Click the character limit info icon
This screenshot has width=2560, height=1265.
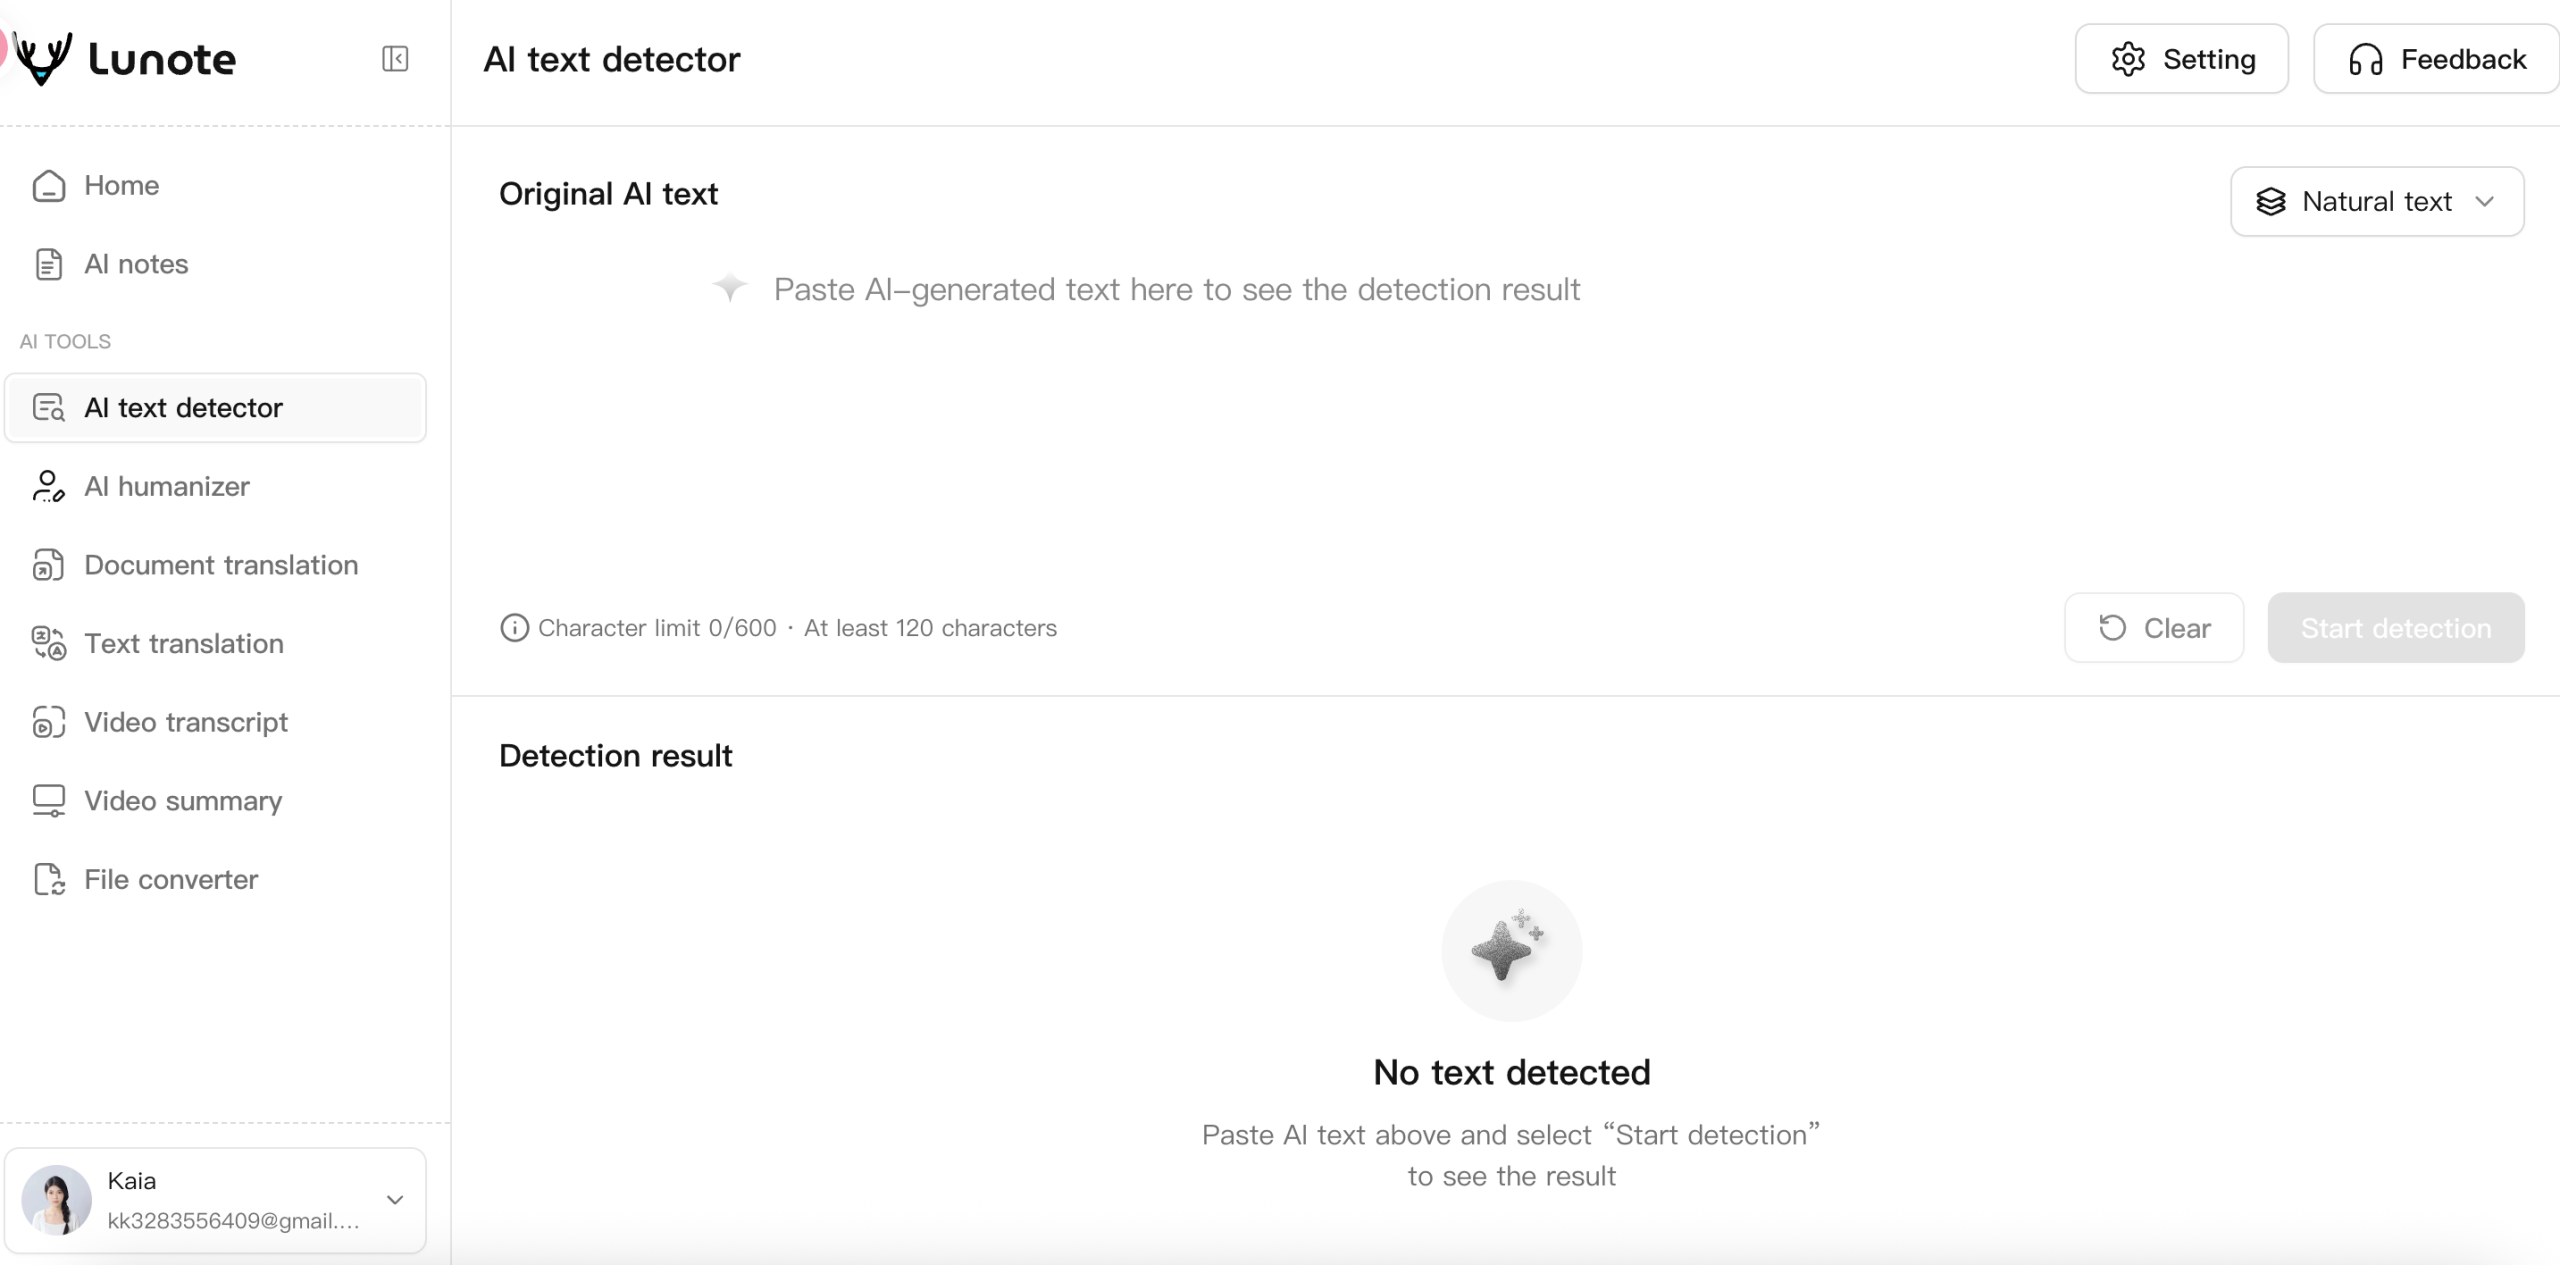coord(514,628)
